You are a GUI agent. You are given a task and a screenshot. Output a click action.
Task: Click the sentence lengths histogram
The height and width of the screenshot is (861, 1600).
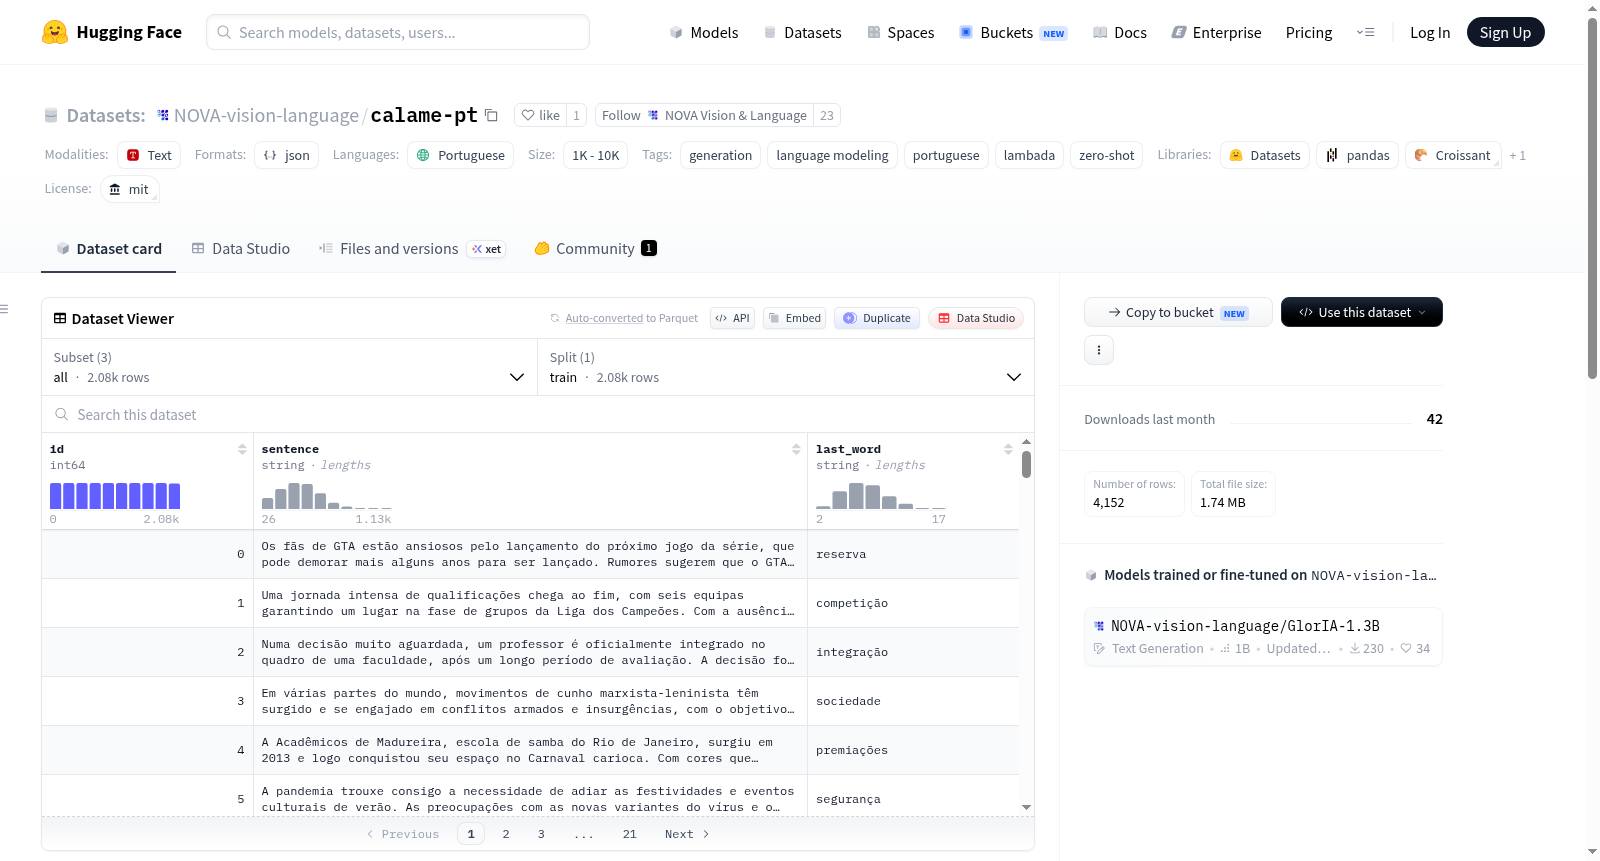point(327,496)
